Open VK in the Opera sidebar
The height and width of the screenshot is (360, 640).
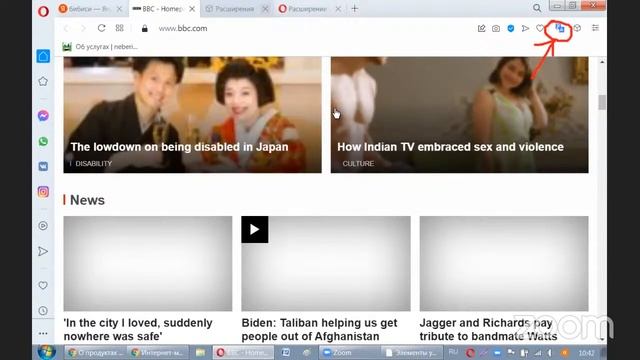[43, 166]
